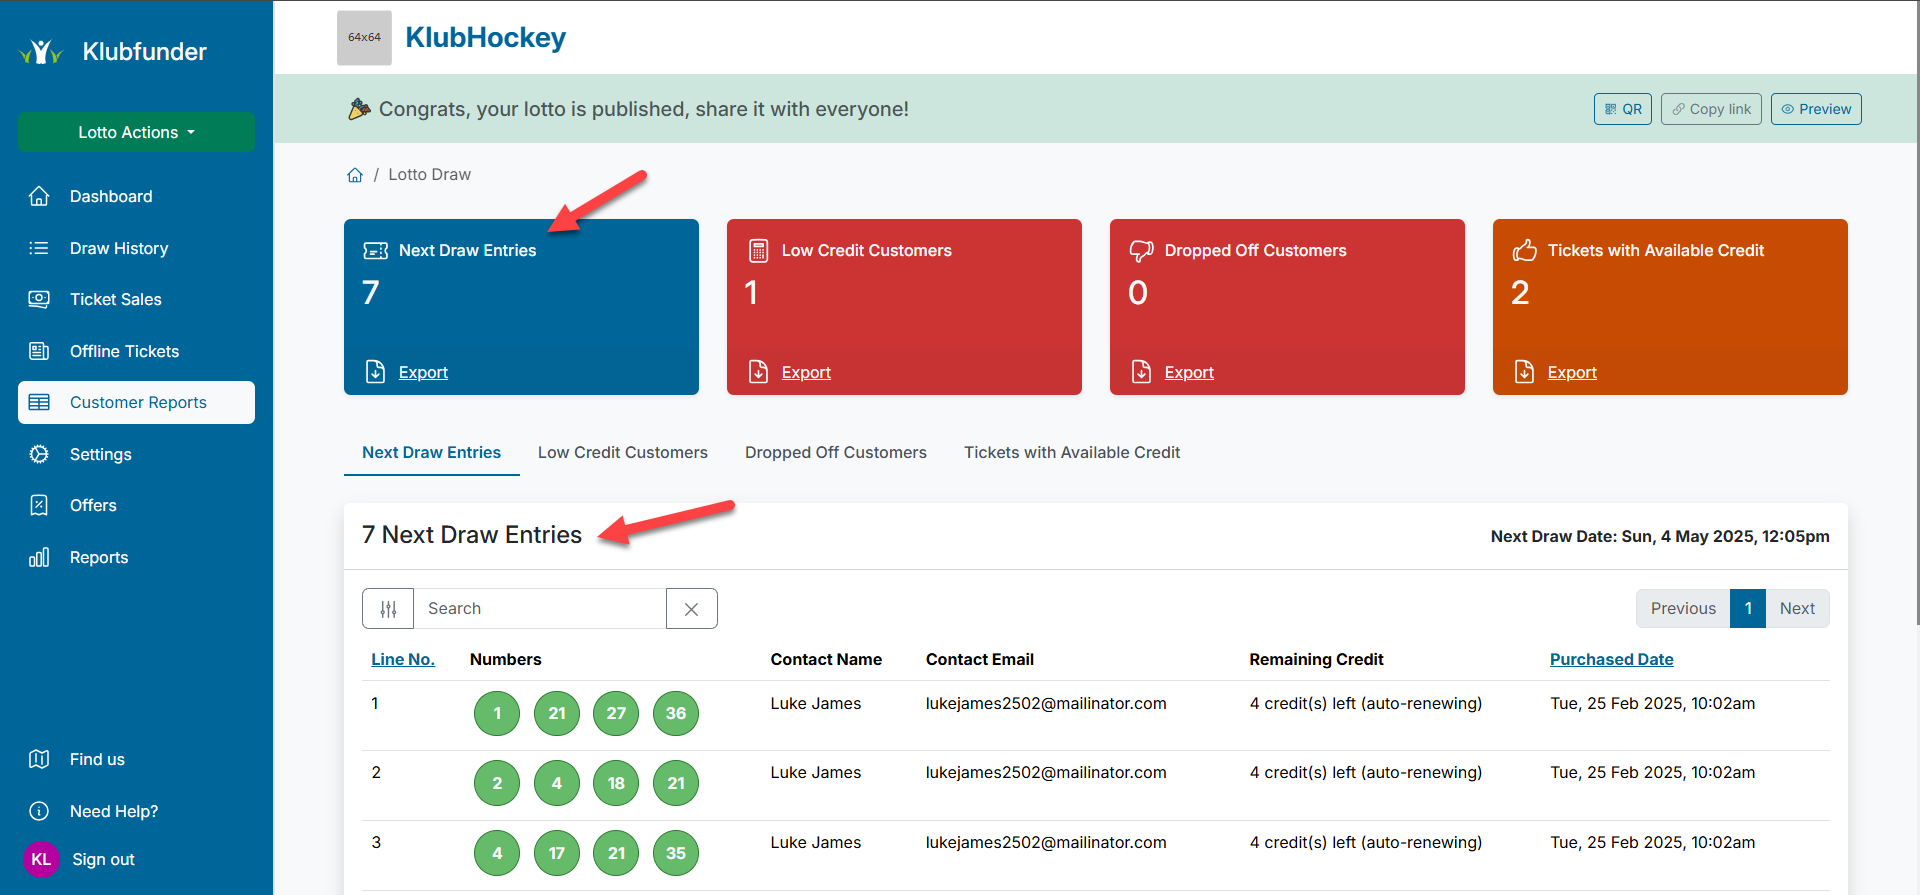Click the Low Credit Customers calculator icon

point(758,250)
